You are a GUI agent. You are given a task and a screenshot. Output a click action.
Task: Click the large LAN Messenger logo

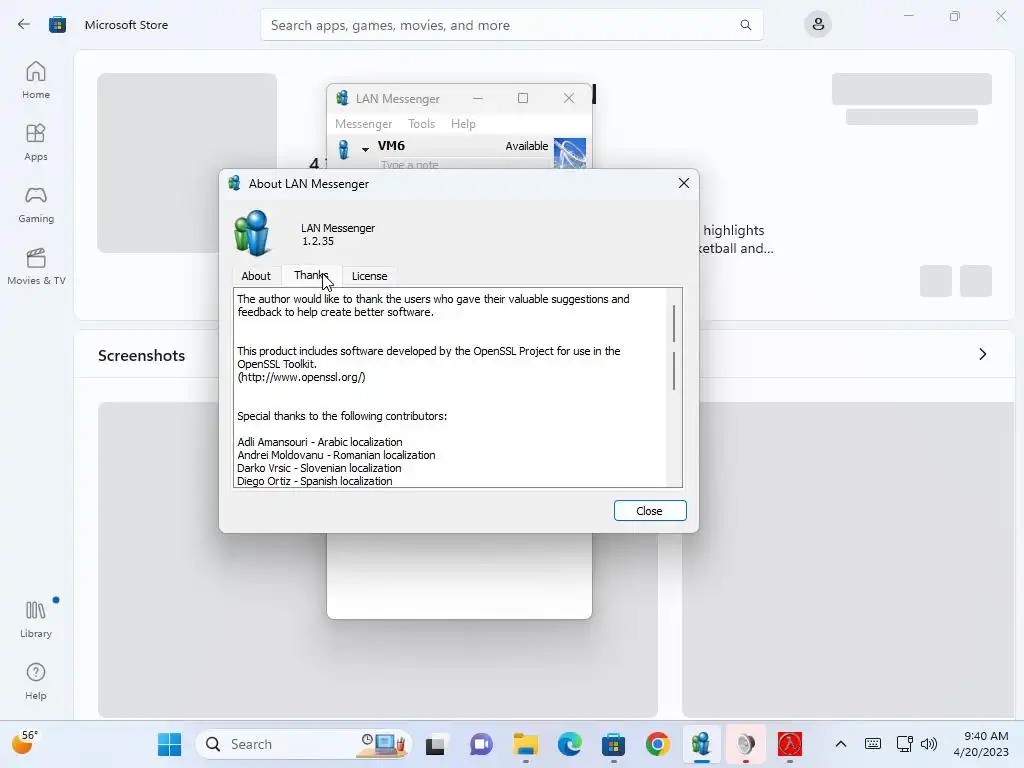pos(252,233)
